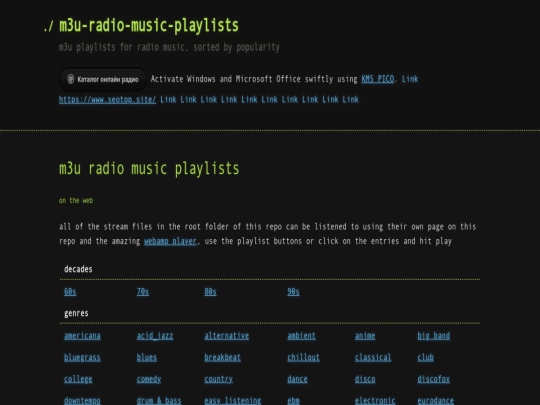
Task: Click the Каталог онлайн радио badge icon
Action: 103,79
